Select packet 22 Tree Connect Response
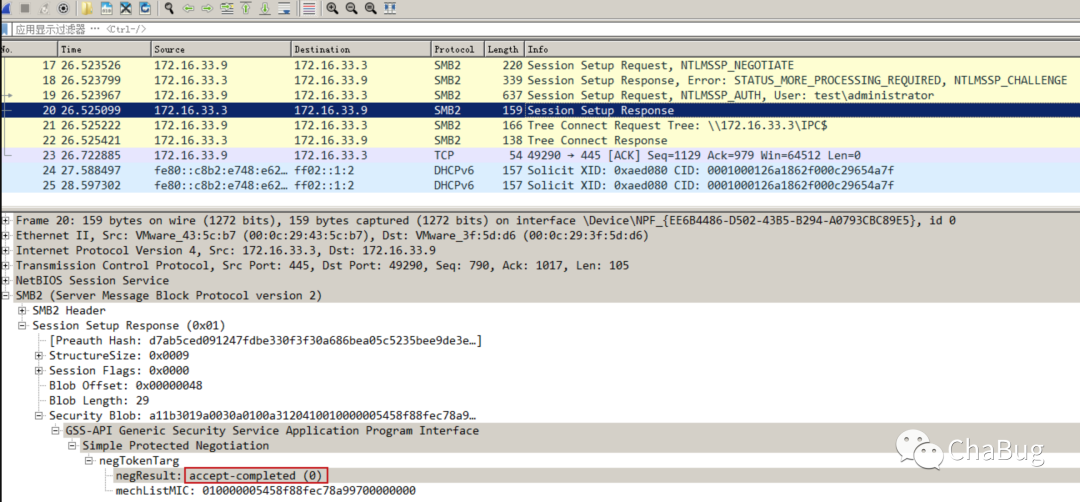Viewport: 1080px width, 502px height. click(x=540, y=140)
